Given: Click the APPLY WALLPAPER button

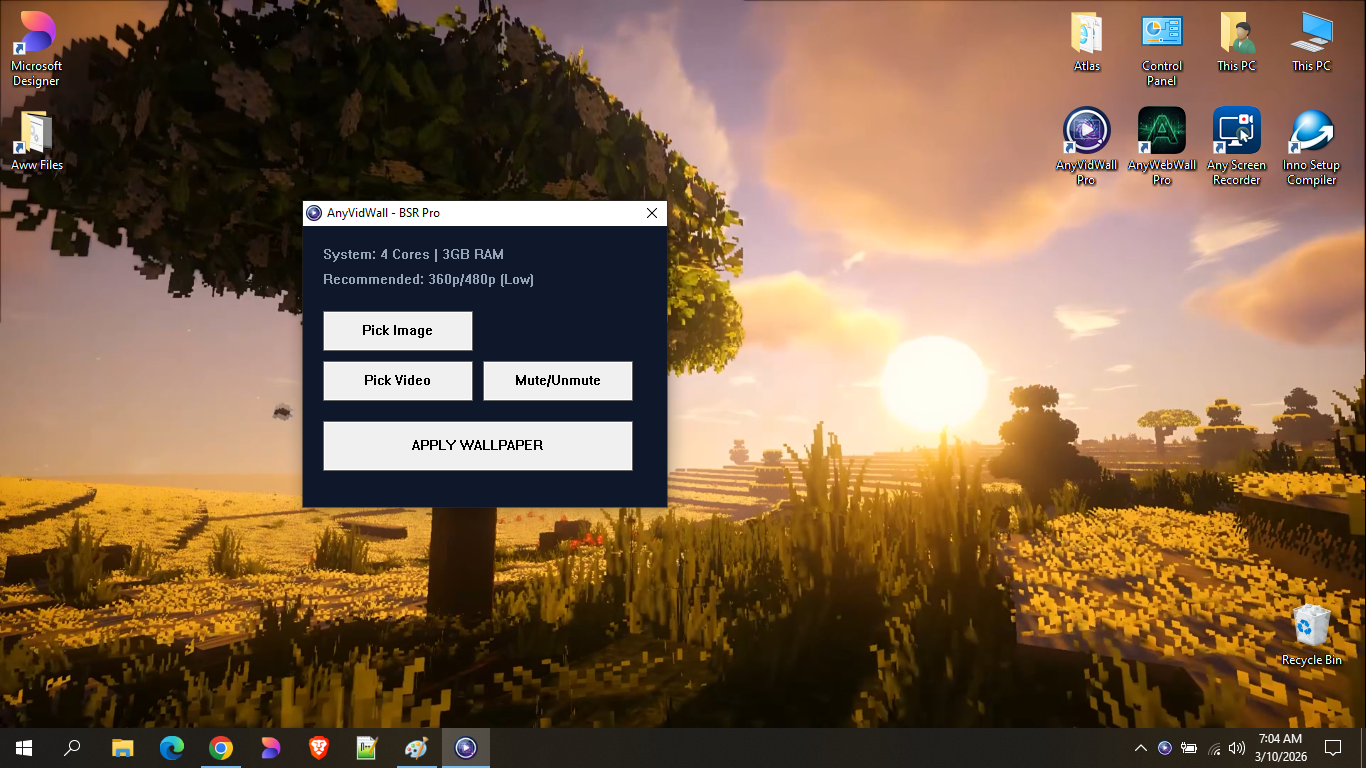Looking at the screenshot, I should click(x=477, y=445).
